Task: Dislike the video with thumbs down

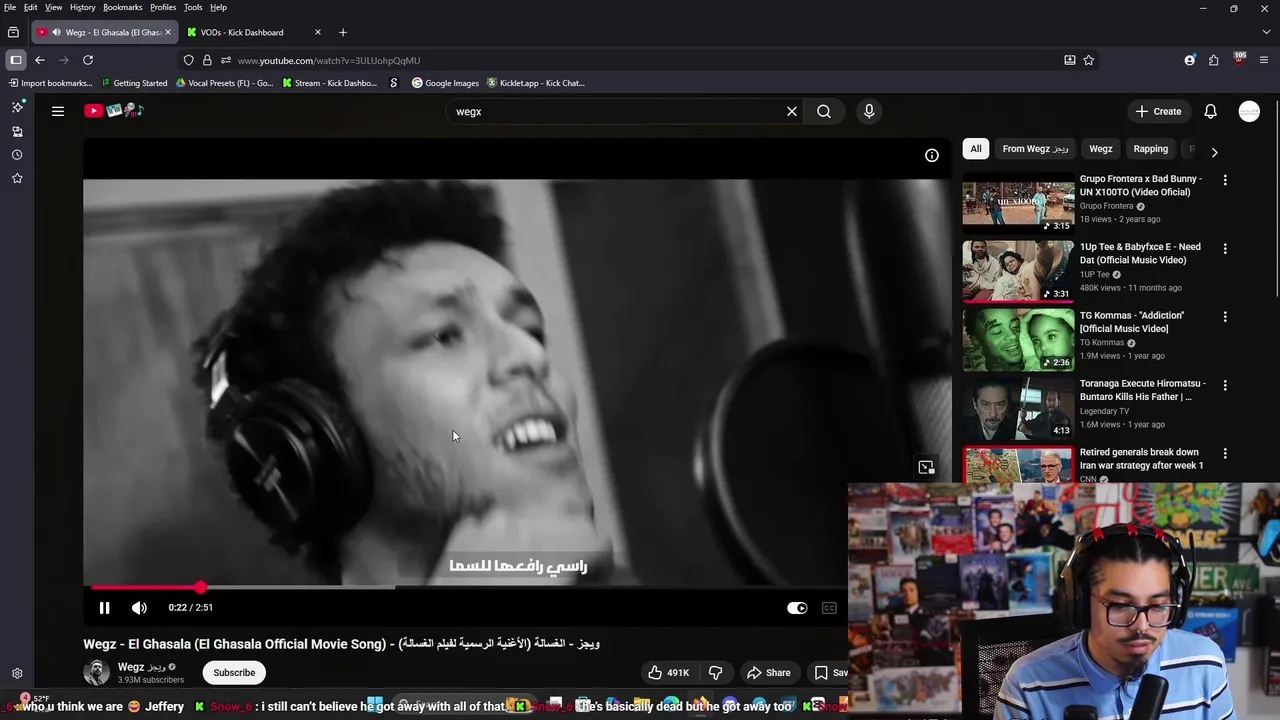Action: (x=715, y=672)
